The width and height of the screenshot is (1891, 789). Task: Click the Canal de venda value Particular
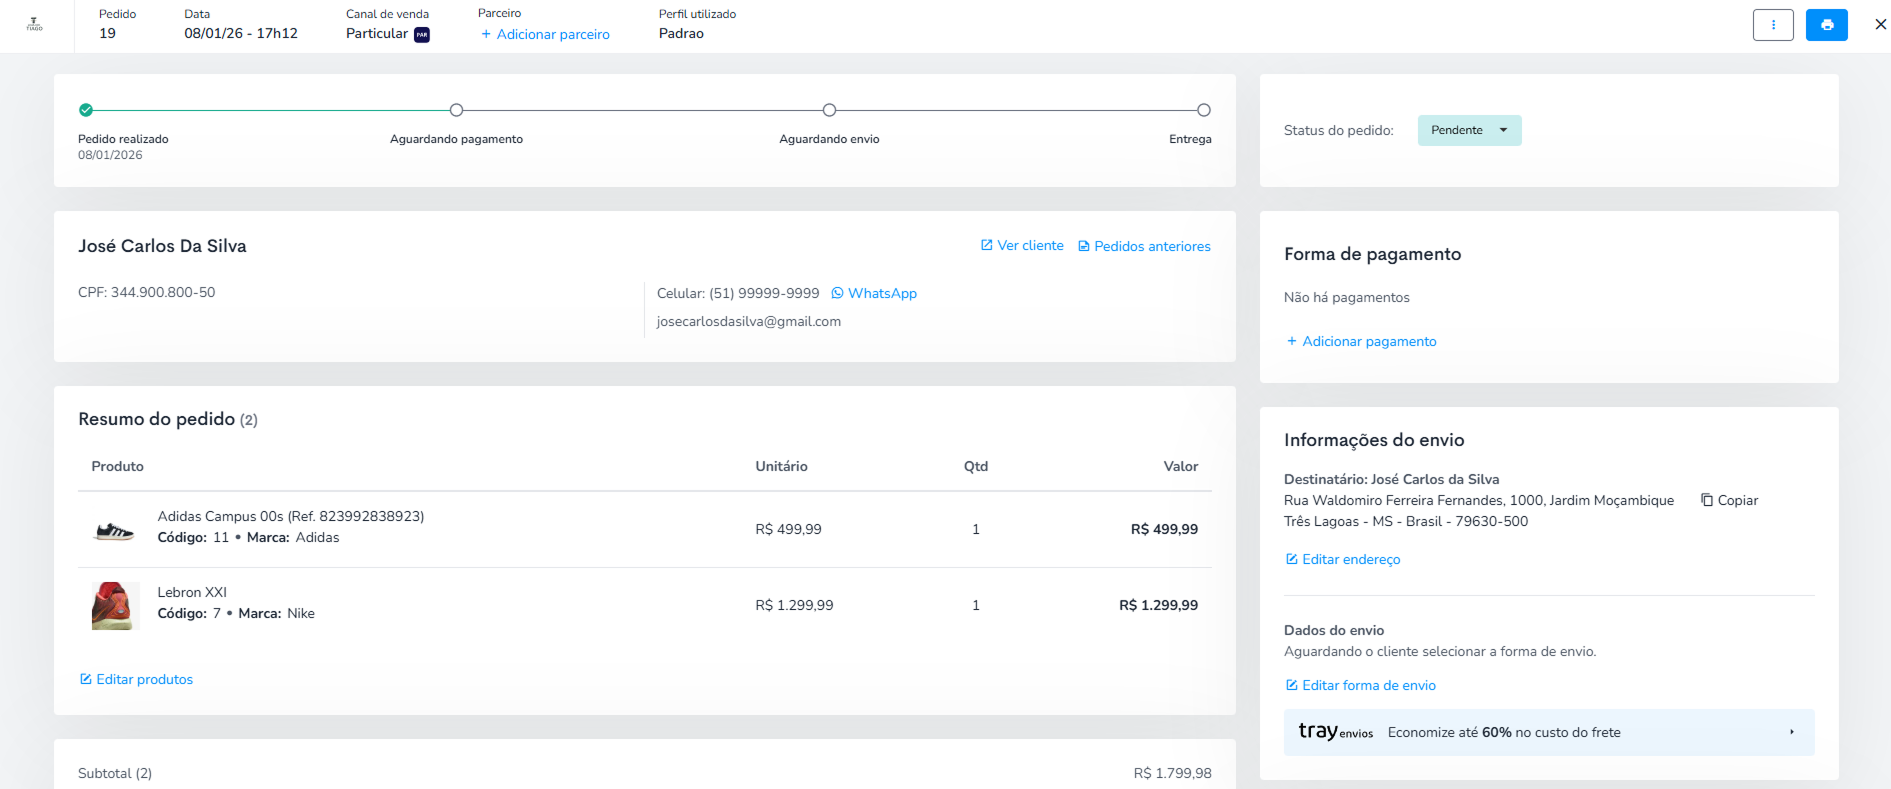377,33
